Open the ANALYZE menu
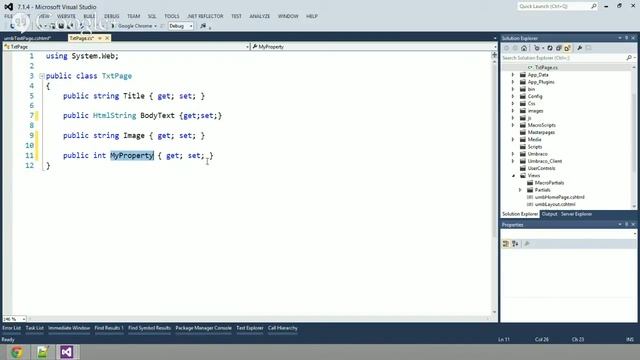The width and height of the screenshot is (640, 360). (260, 16)
